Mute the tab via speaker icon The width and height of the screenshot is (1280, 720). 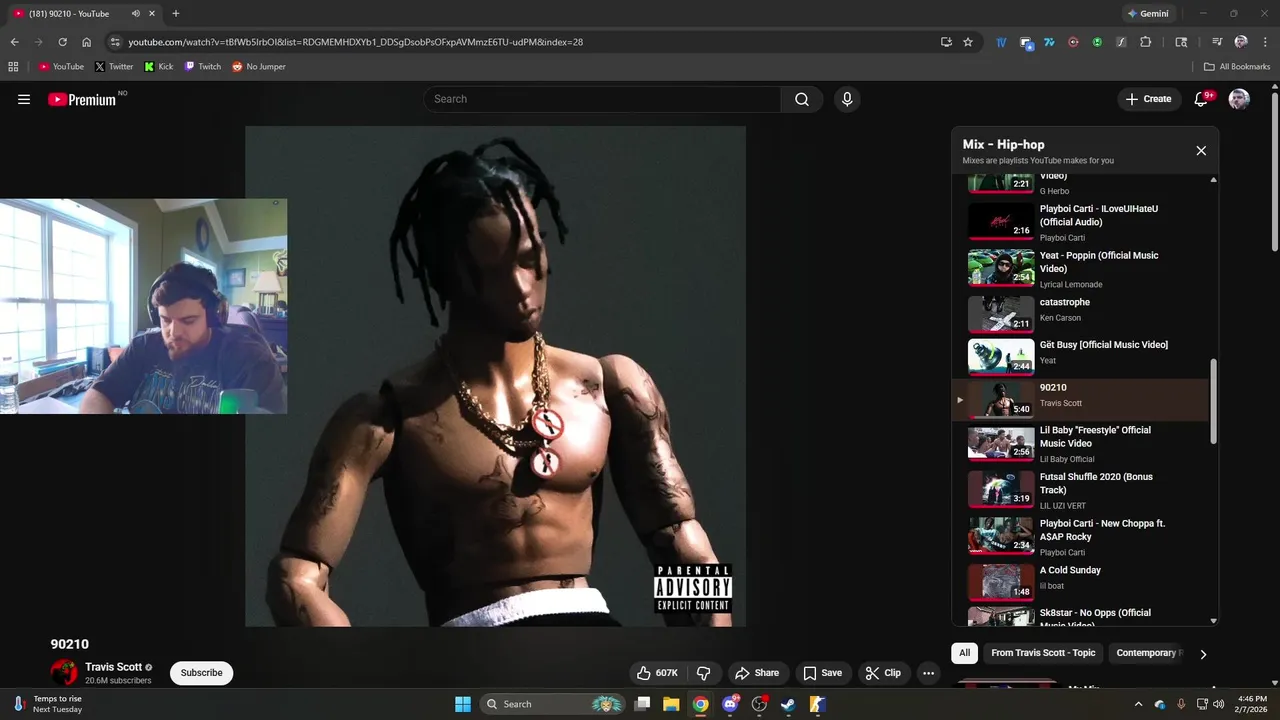coord(136,14)
